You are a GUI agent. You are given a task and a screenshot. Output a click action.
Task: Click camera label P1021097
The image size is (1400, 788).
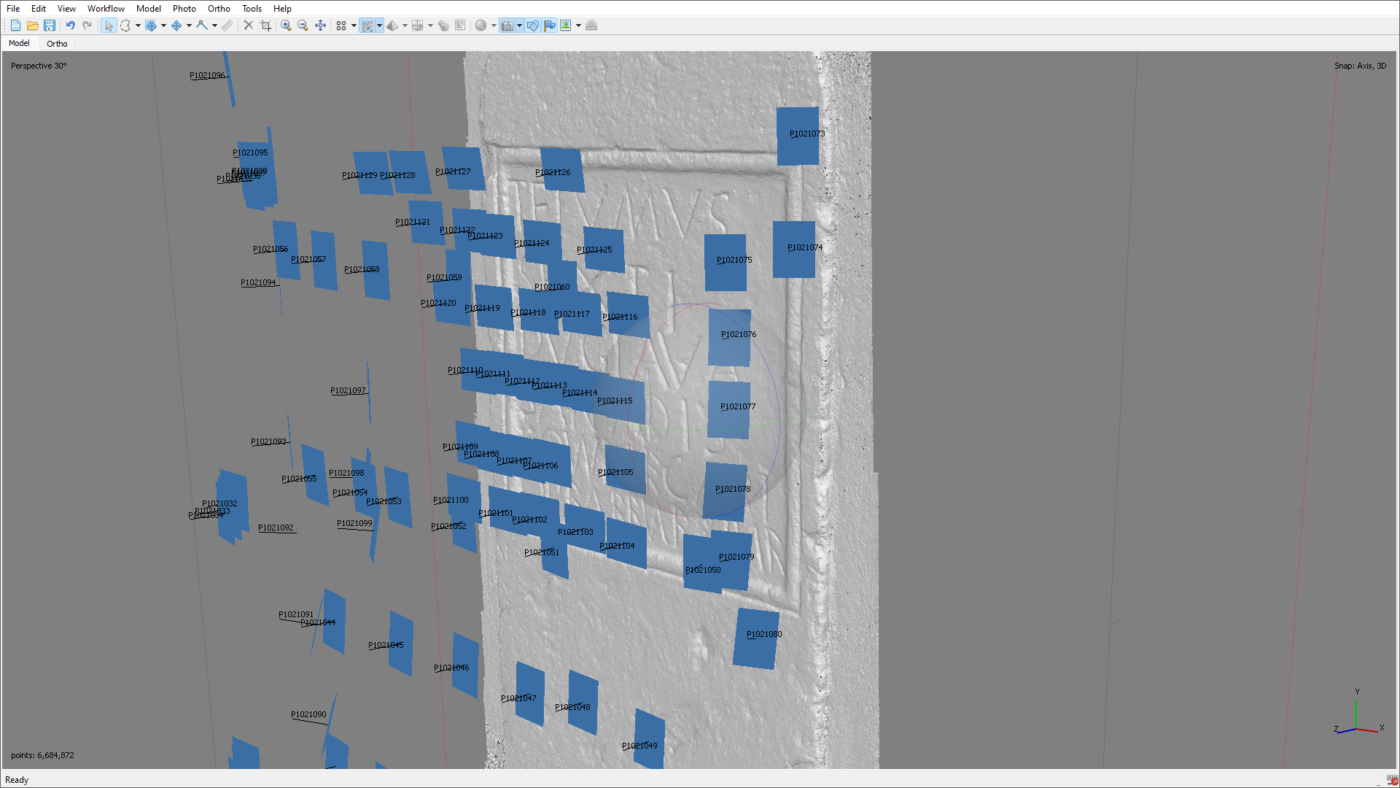[348, 391]
